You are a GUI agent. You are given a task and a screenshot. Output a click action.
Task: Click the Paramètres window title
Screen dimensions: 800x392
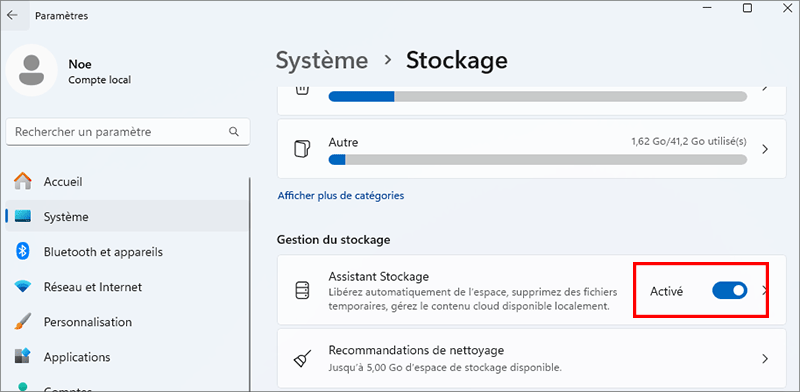coord(61,16)
